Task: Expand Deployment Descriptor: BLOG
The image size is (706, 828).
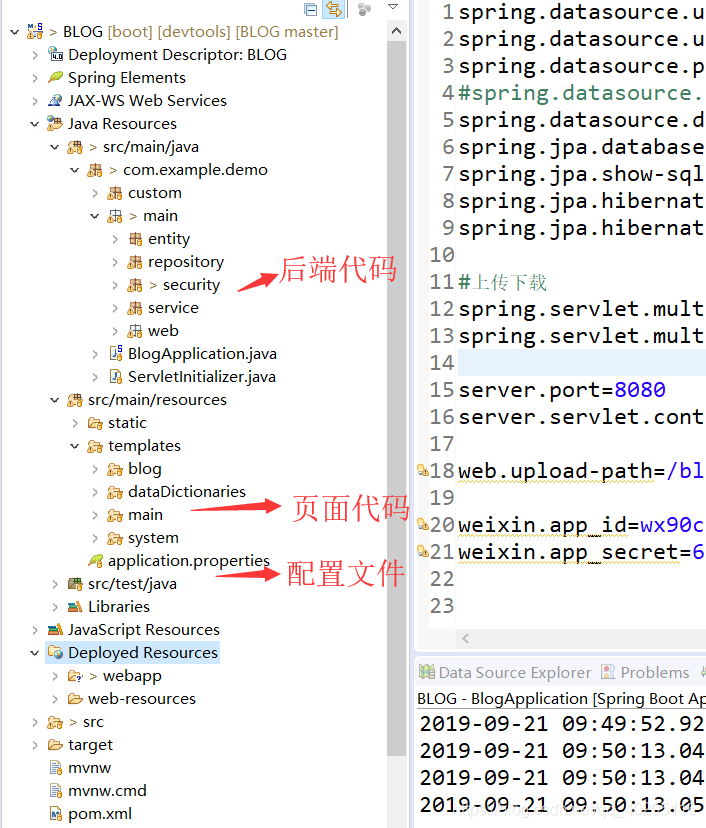Action: pyautogui.click(x=35, y=55)
